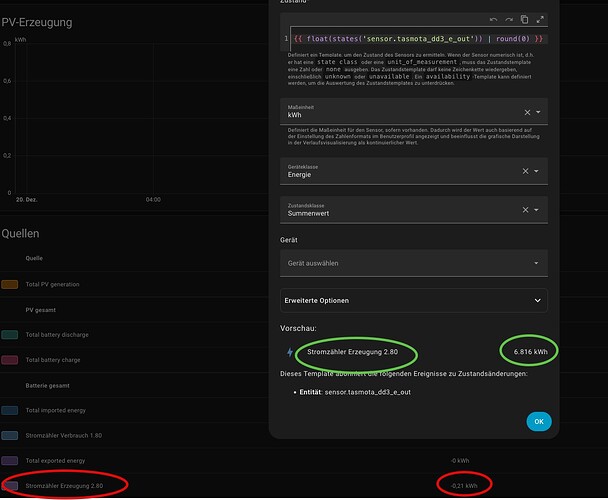
Task: Open the Geräteklasse dropdown arrow
Action: coord(536,171)
